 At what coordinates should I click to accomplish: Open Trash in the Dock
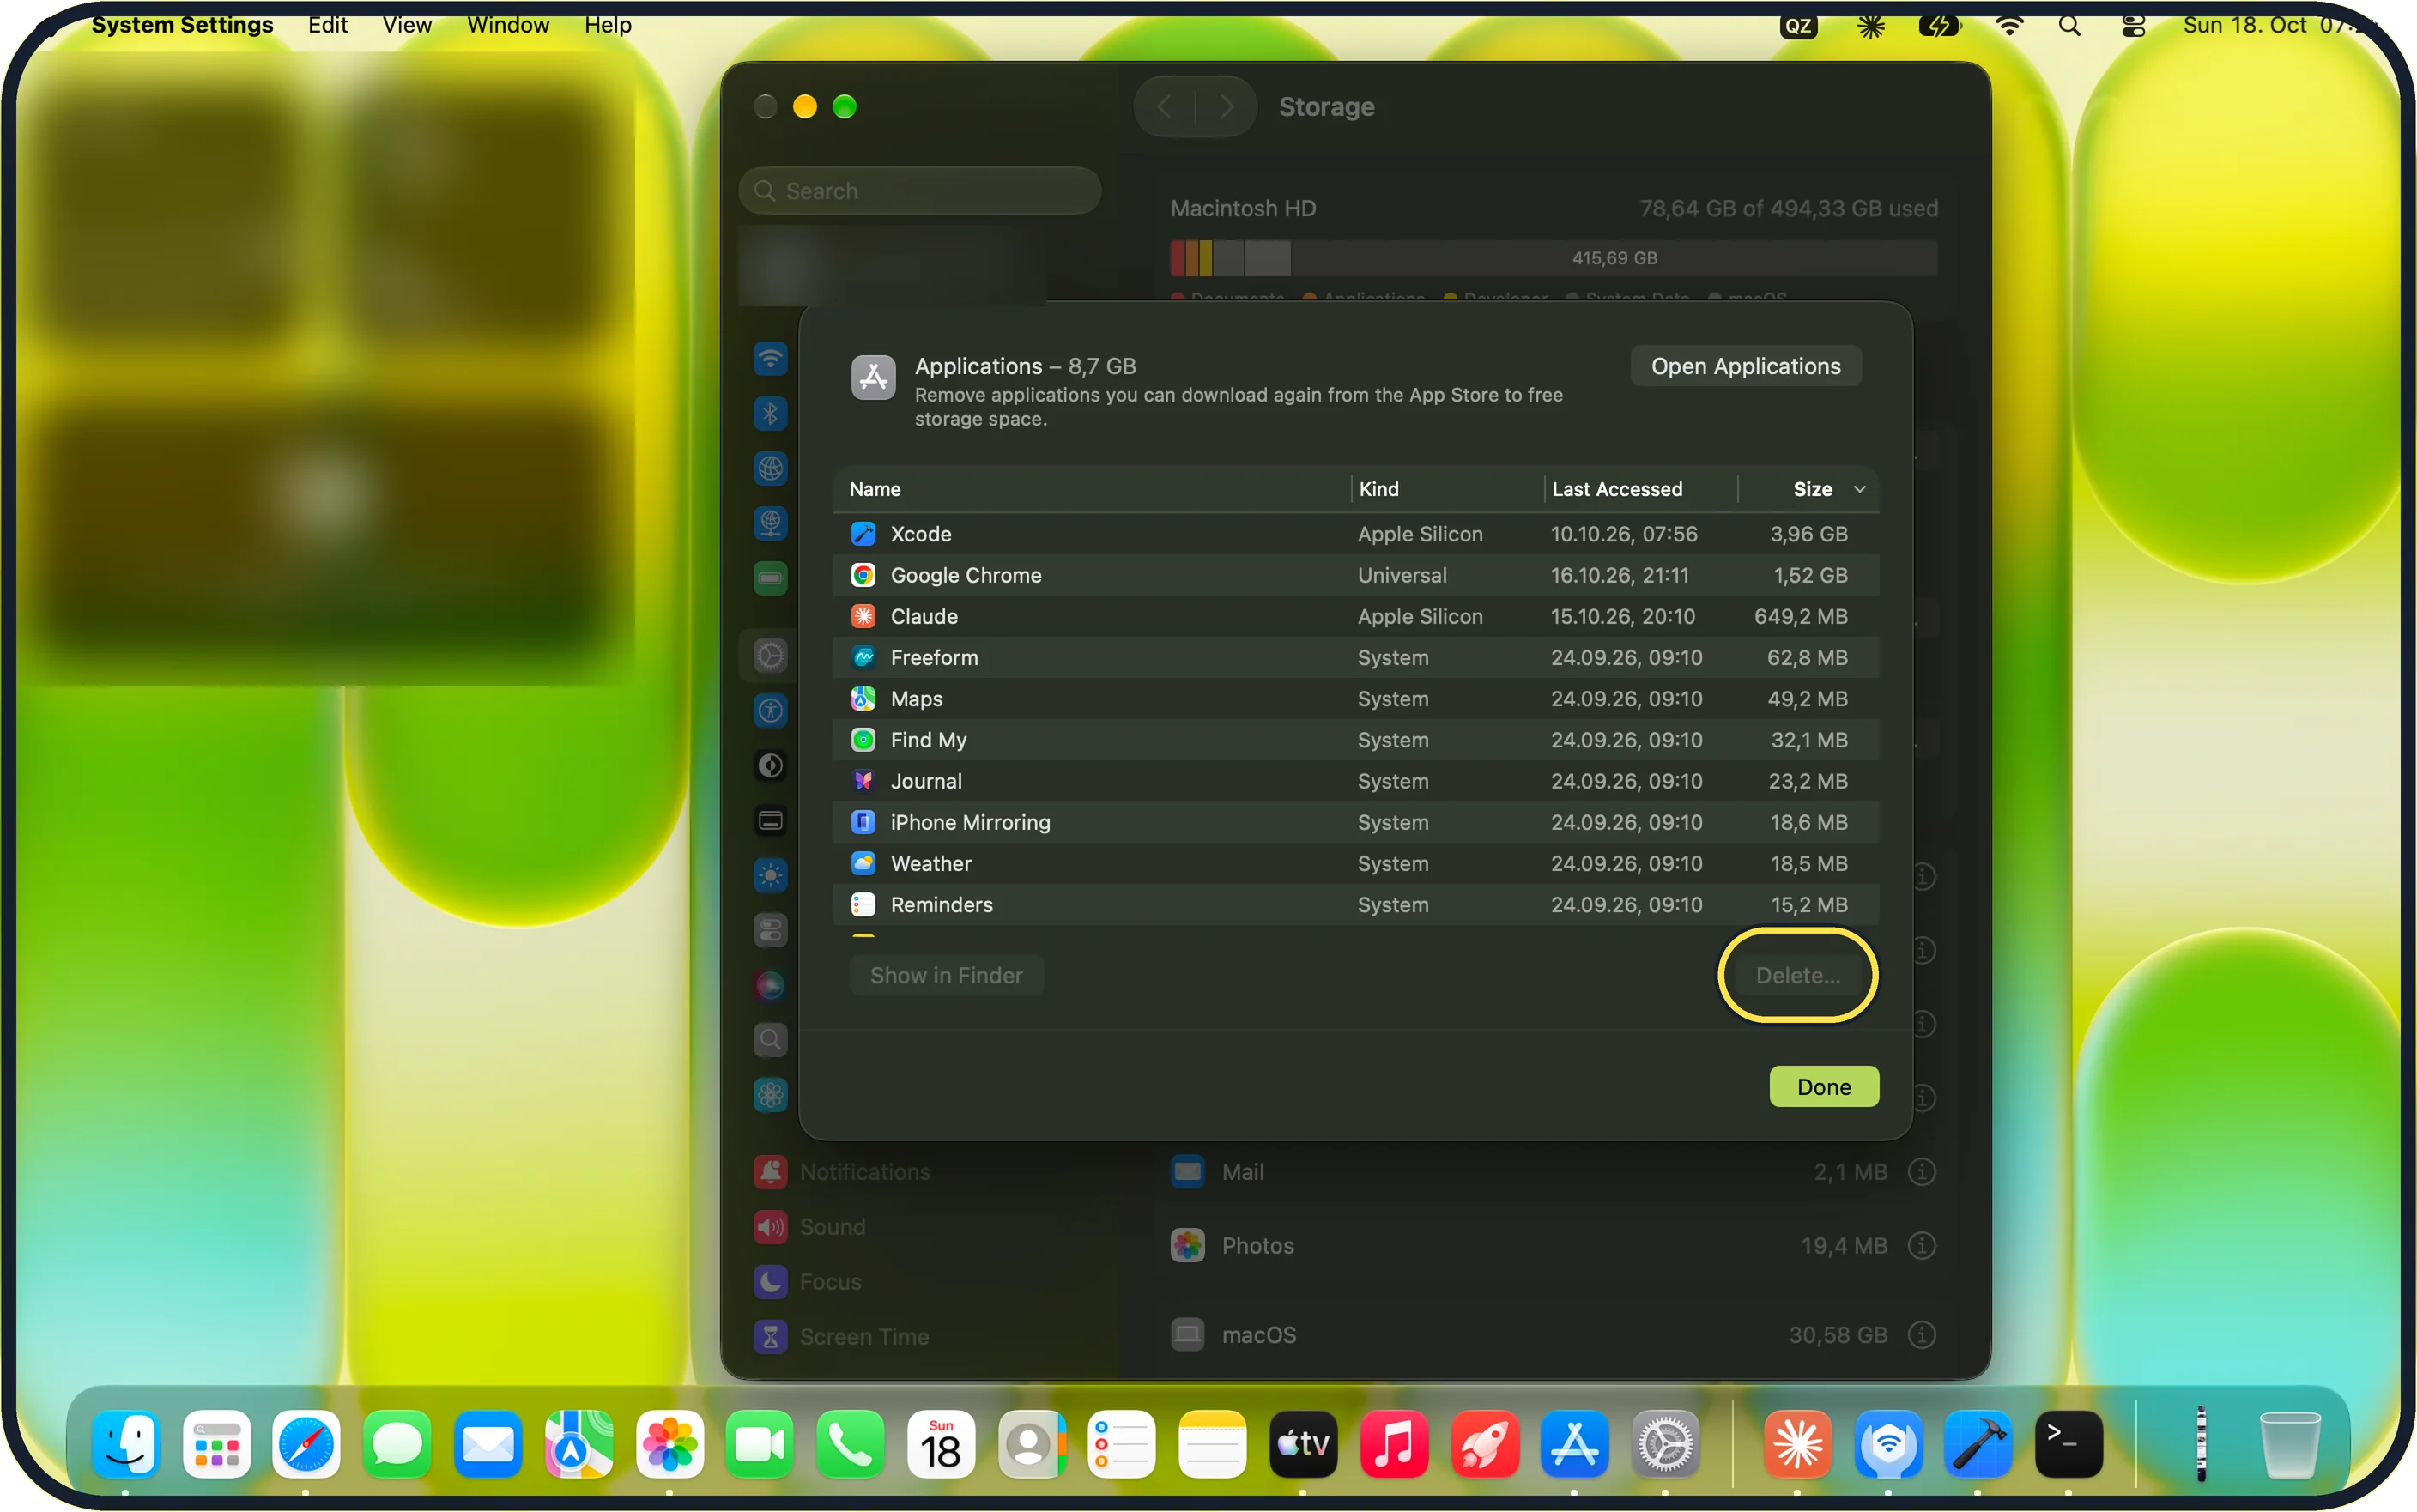(x=2289, y=1444)
